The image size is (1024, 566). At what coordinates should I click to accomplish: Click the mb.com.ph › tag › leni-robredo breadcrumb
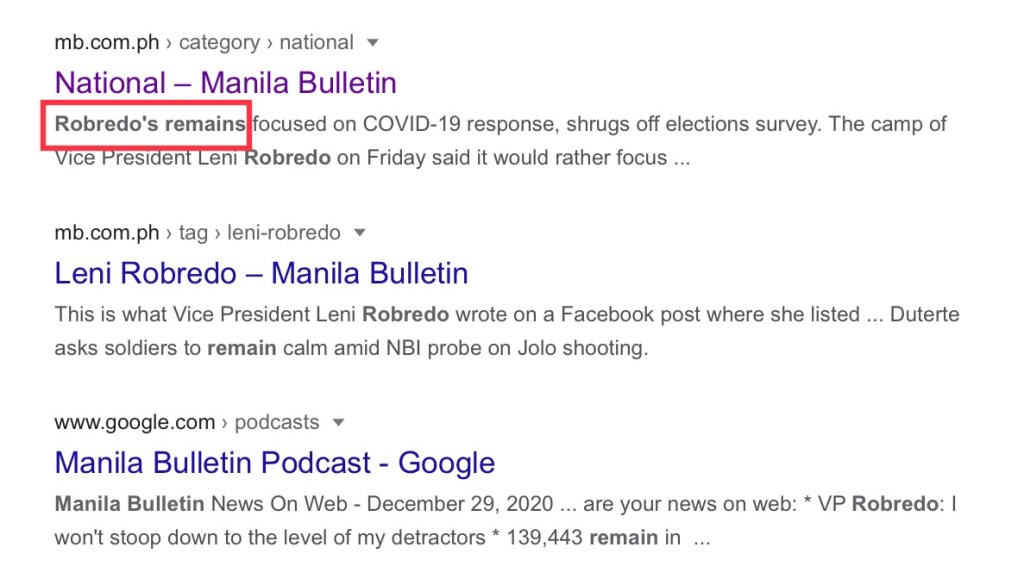click(197, 232)
